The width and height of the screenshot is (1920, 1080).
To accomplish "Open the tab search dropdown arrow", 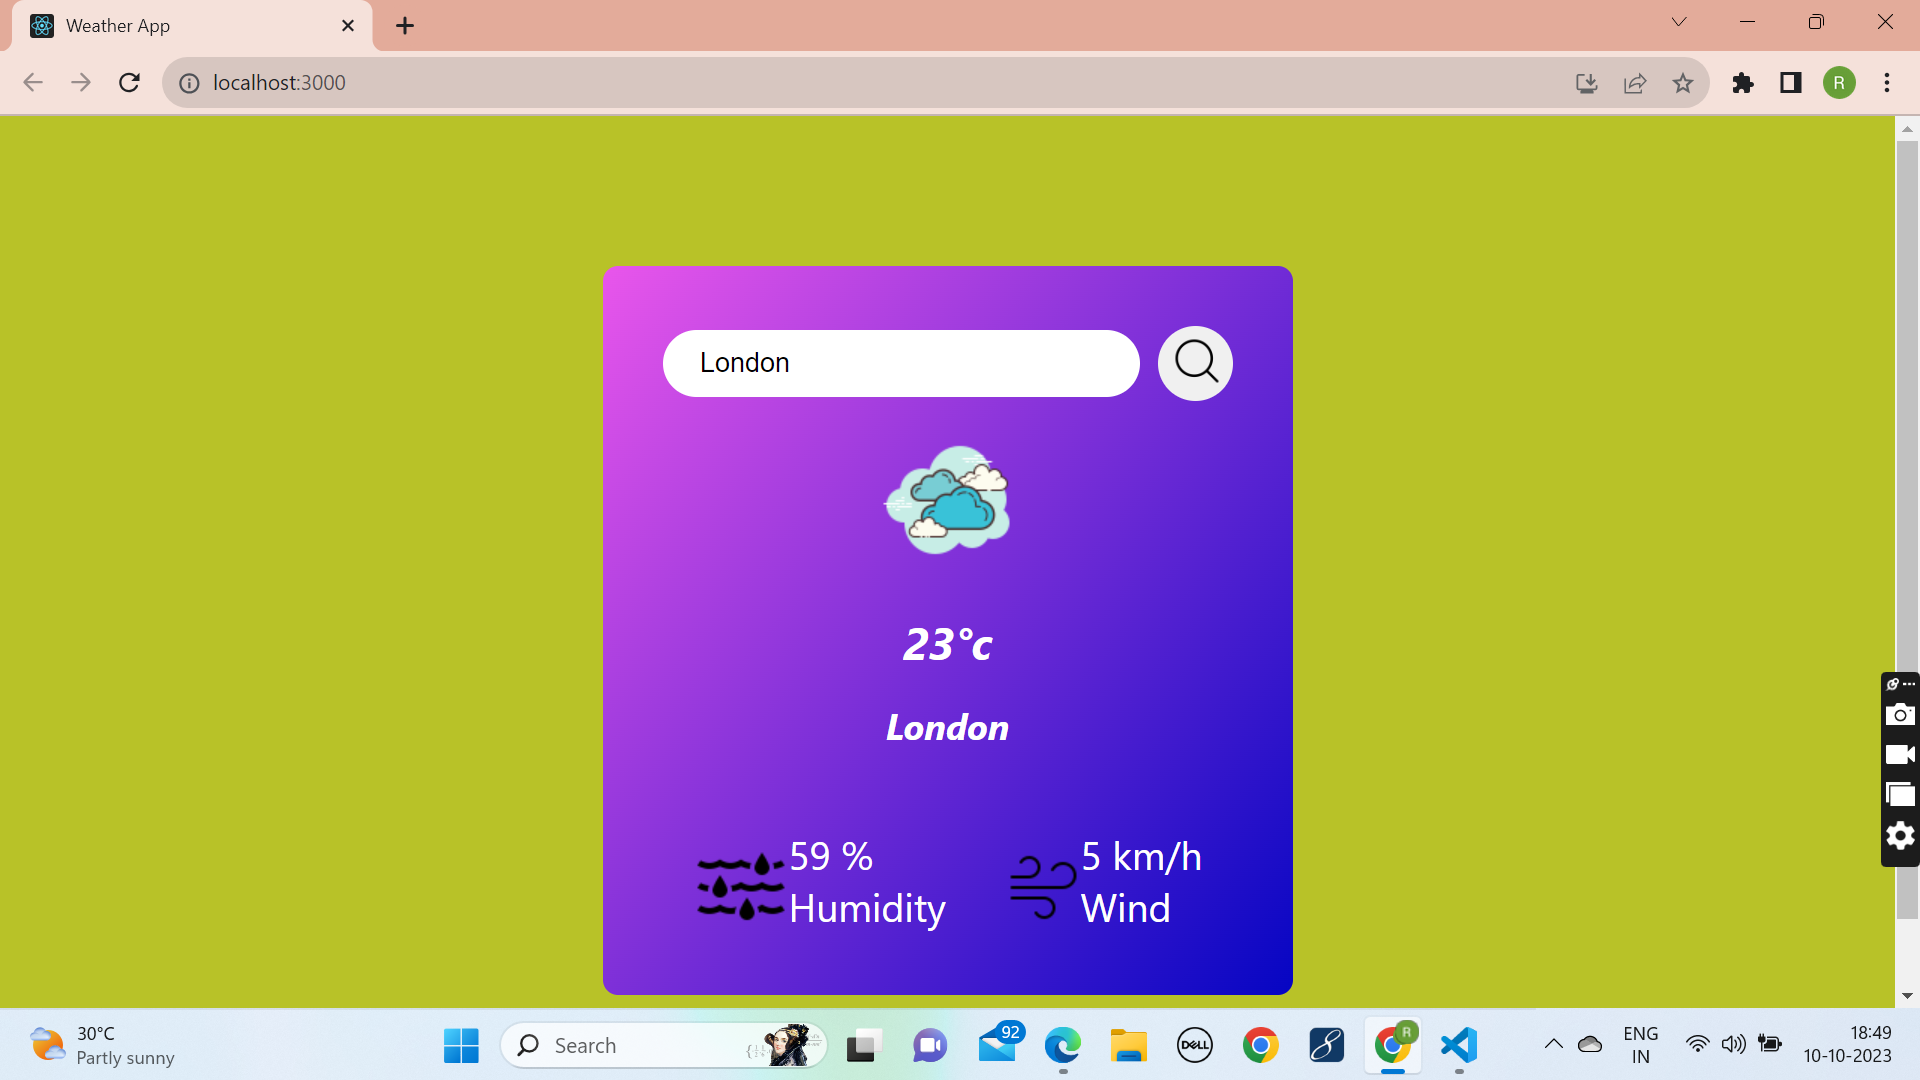I will pyautogui.click(x=1679, y=21).
